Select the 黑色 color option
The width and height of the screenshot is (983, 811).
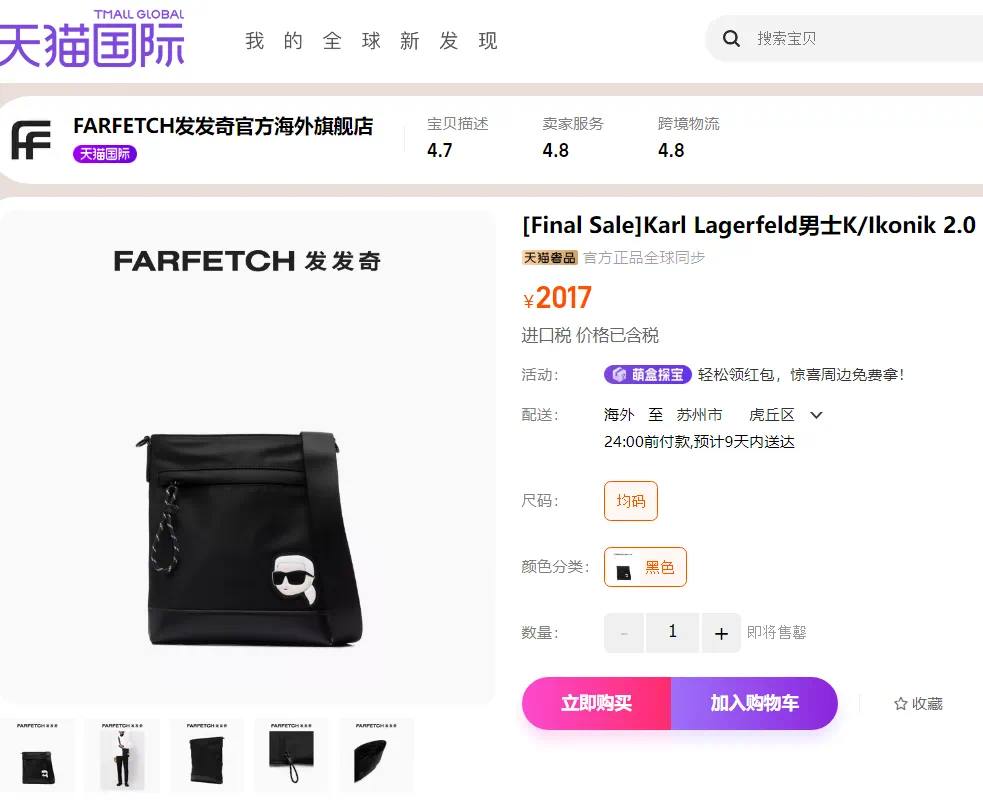point(645,567)
